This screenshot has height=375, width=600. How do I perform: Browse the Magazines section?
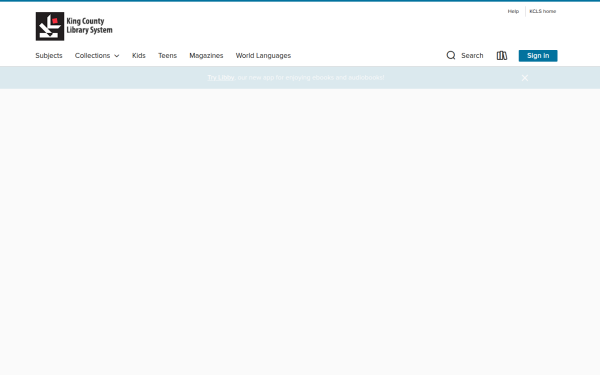point(206,55)
